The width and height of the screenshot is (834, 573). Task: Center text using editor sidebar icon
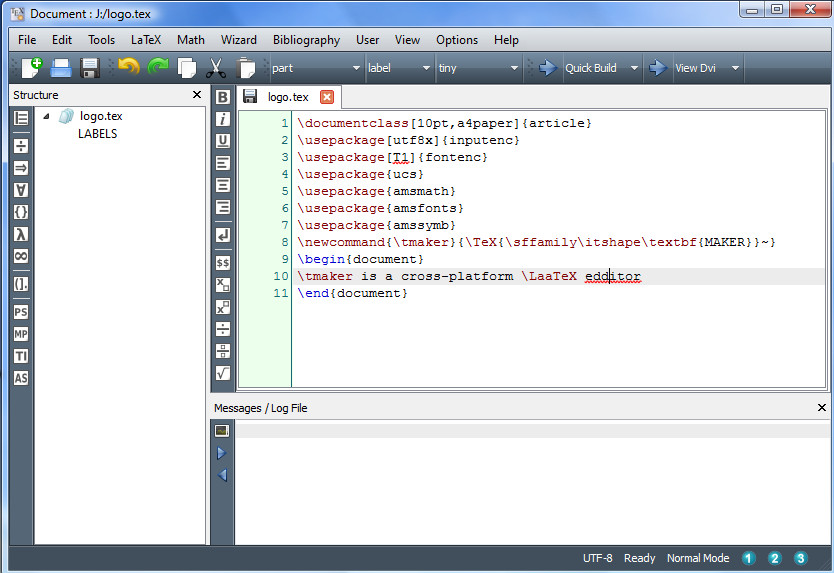pyautogui.click(x=223, y=185)
